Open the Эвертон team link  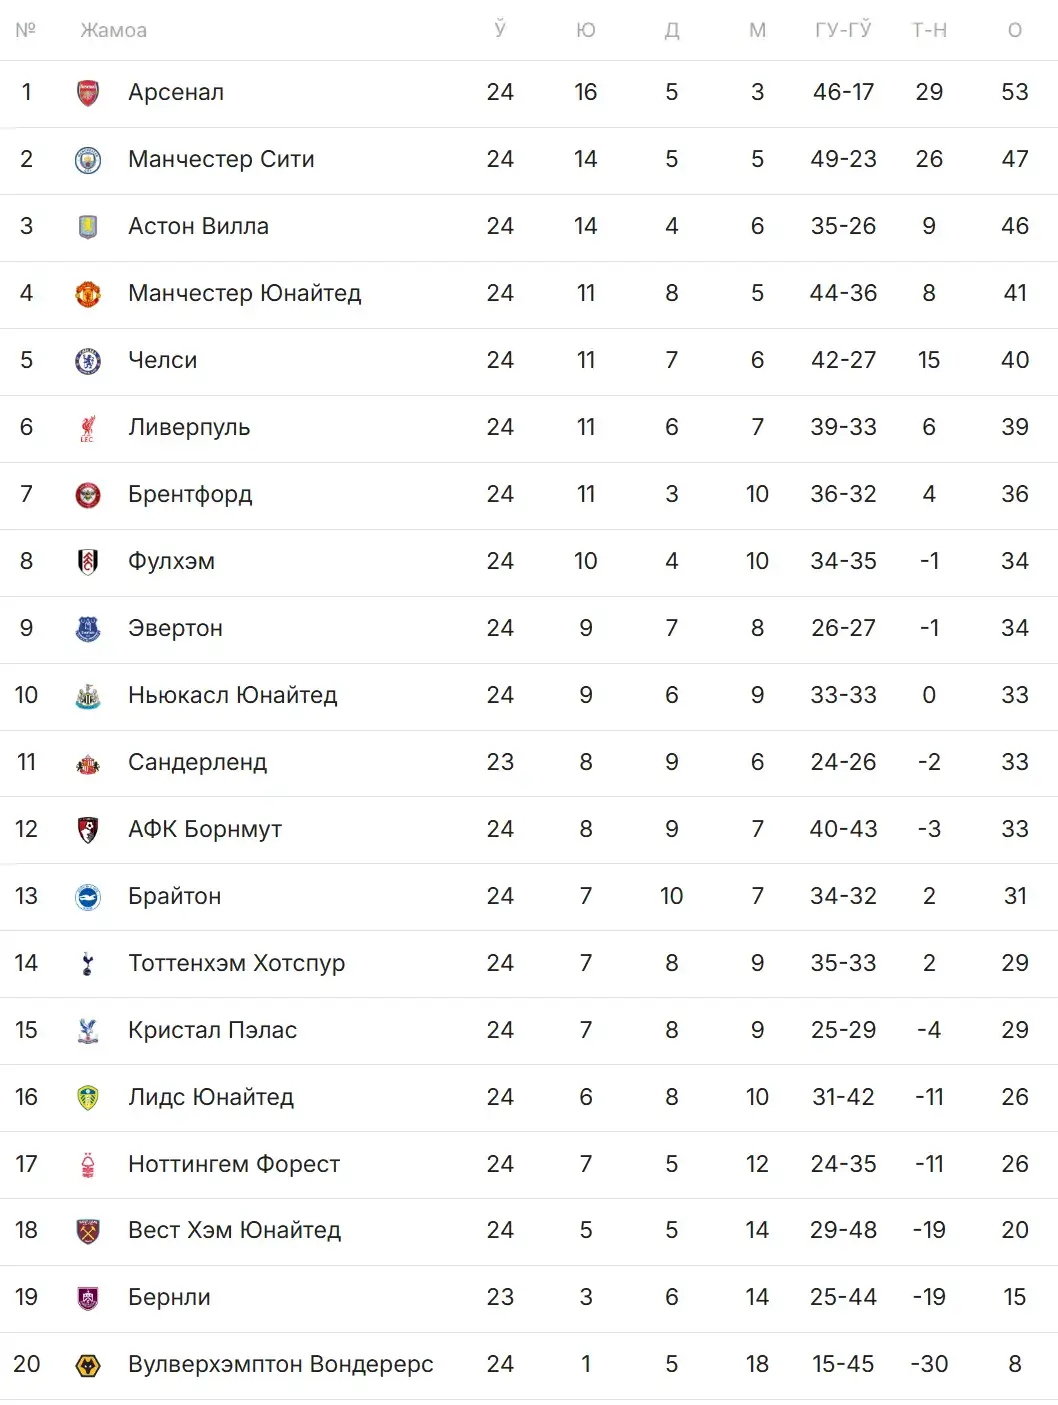175,629
